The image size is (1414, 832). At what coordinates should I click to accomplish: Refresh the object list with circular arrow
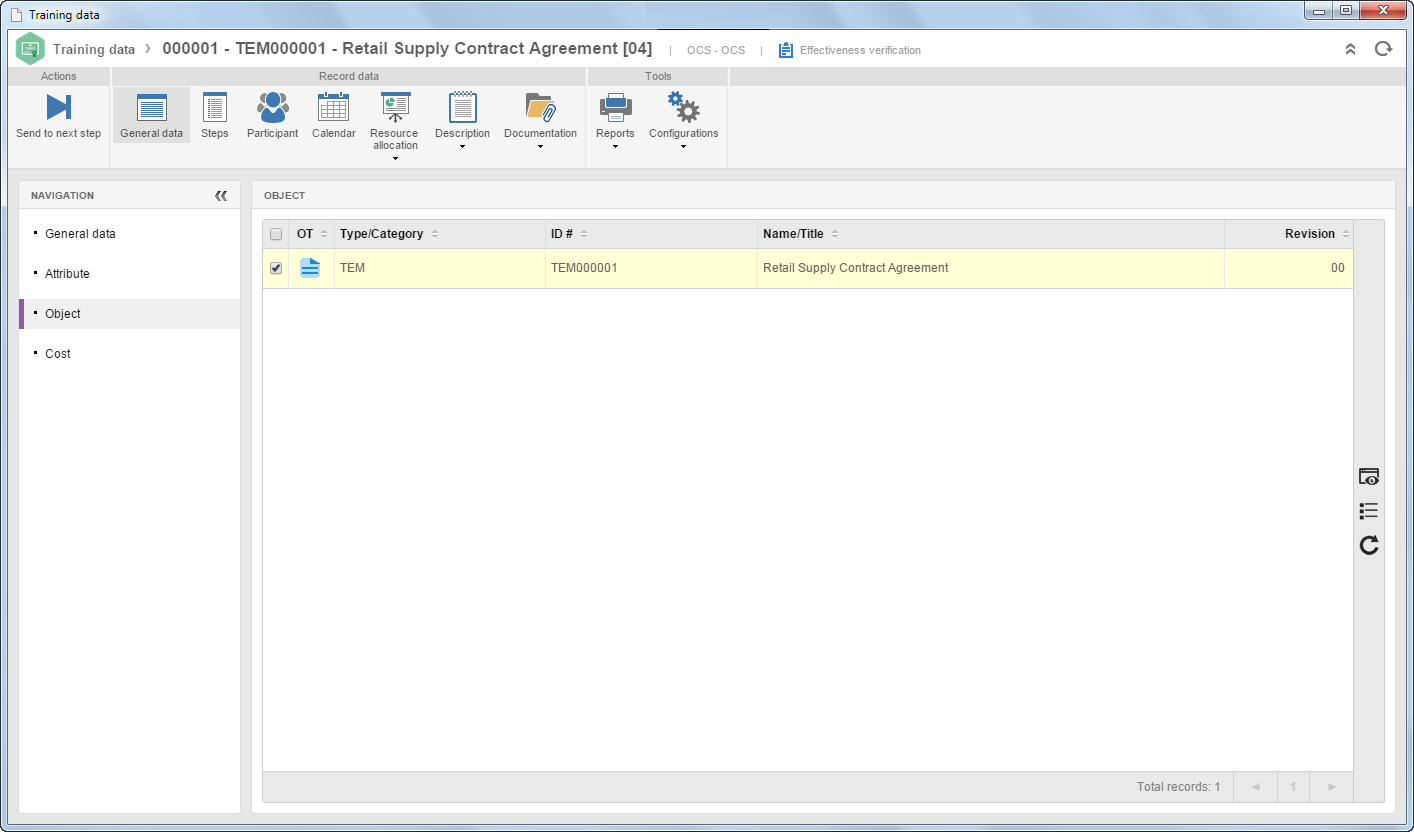(1369, 545)
